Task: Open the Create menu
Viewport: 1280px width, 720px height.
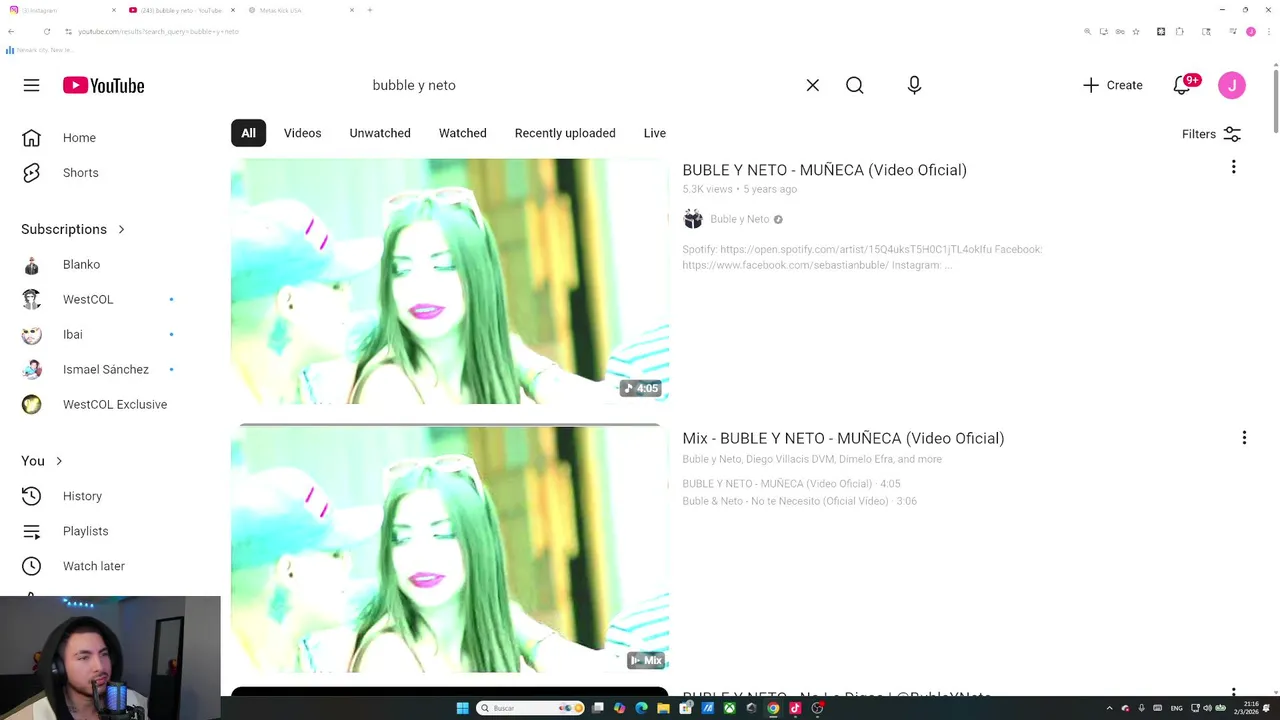Action: pyautogui.click(x=1112, y=85)
